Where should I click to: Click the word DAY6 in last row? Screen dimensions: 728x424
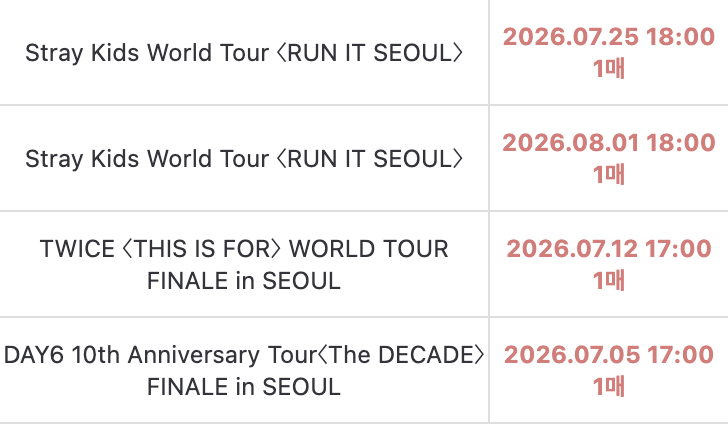click(33, 355)
